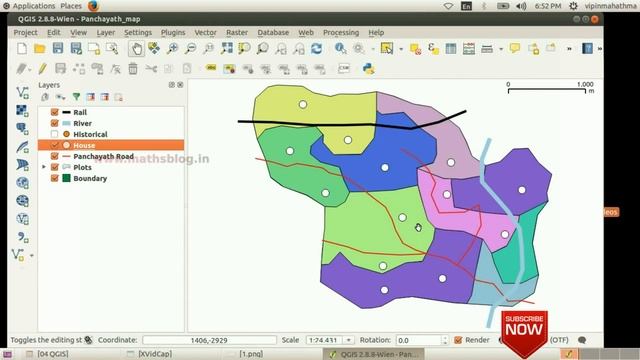Toggle editing with the pencil icon

point(42,69)
